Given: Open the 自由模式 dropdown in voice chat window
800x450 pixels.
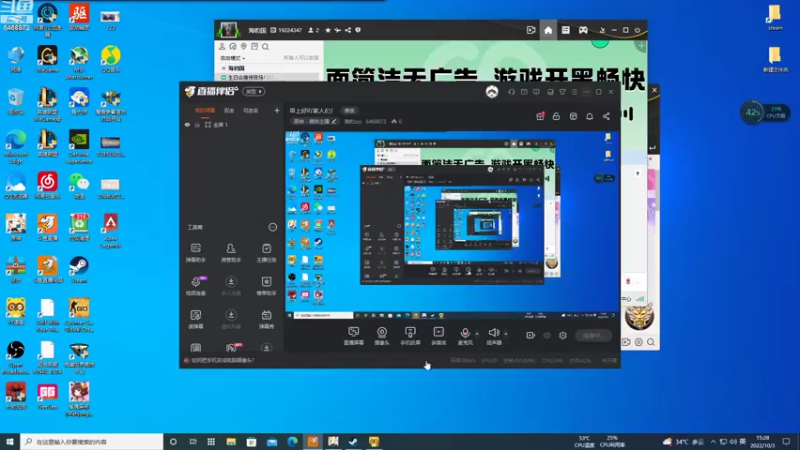Looking at the screenshot, I should click(x=232, y=58).
